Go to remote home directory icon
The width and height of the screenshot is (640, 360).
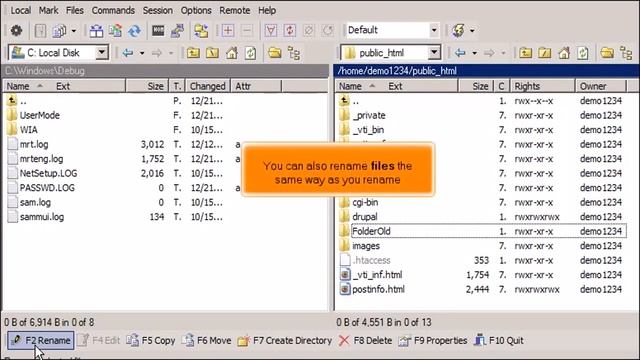[x=564, y=53]
